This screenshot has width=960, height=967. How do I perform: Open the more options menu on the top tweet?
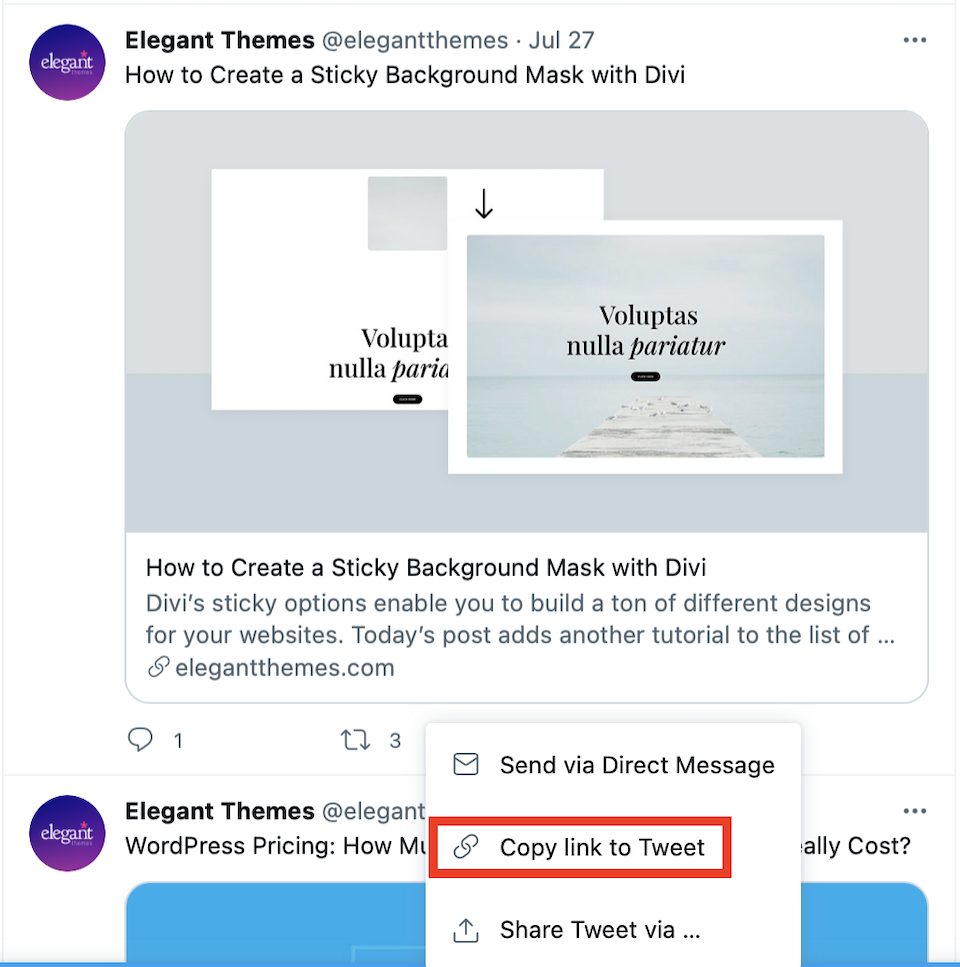(x=914, y=40)
